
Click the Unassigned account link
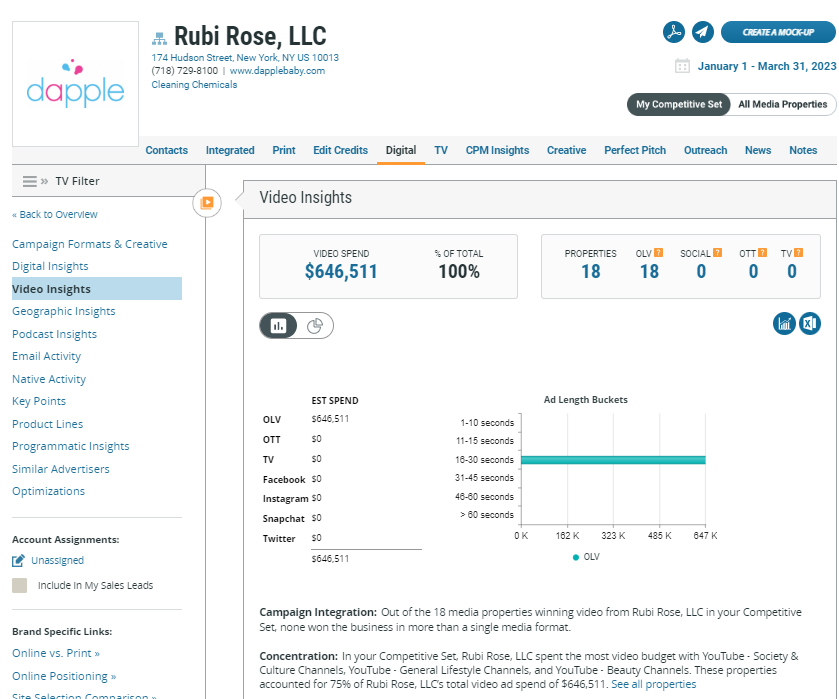point(57,560)
